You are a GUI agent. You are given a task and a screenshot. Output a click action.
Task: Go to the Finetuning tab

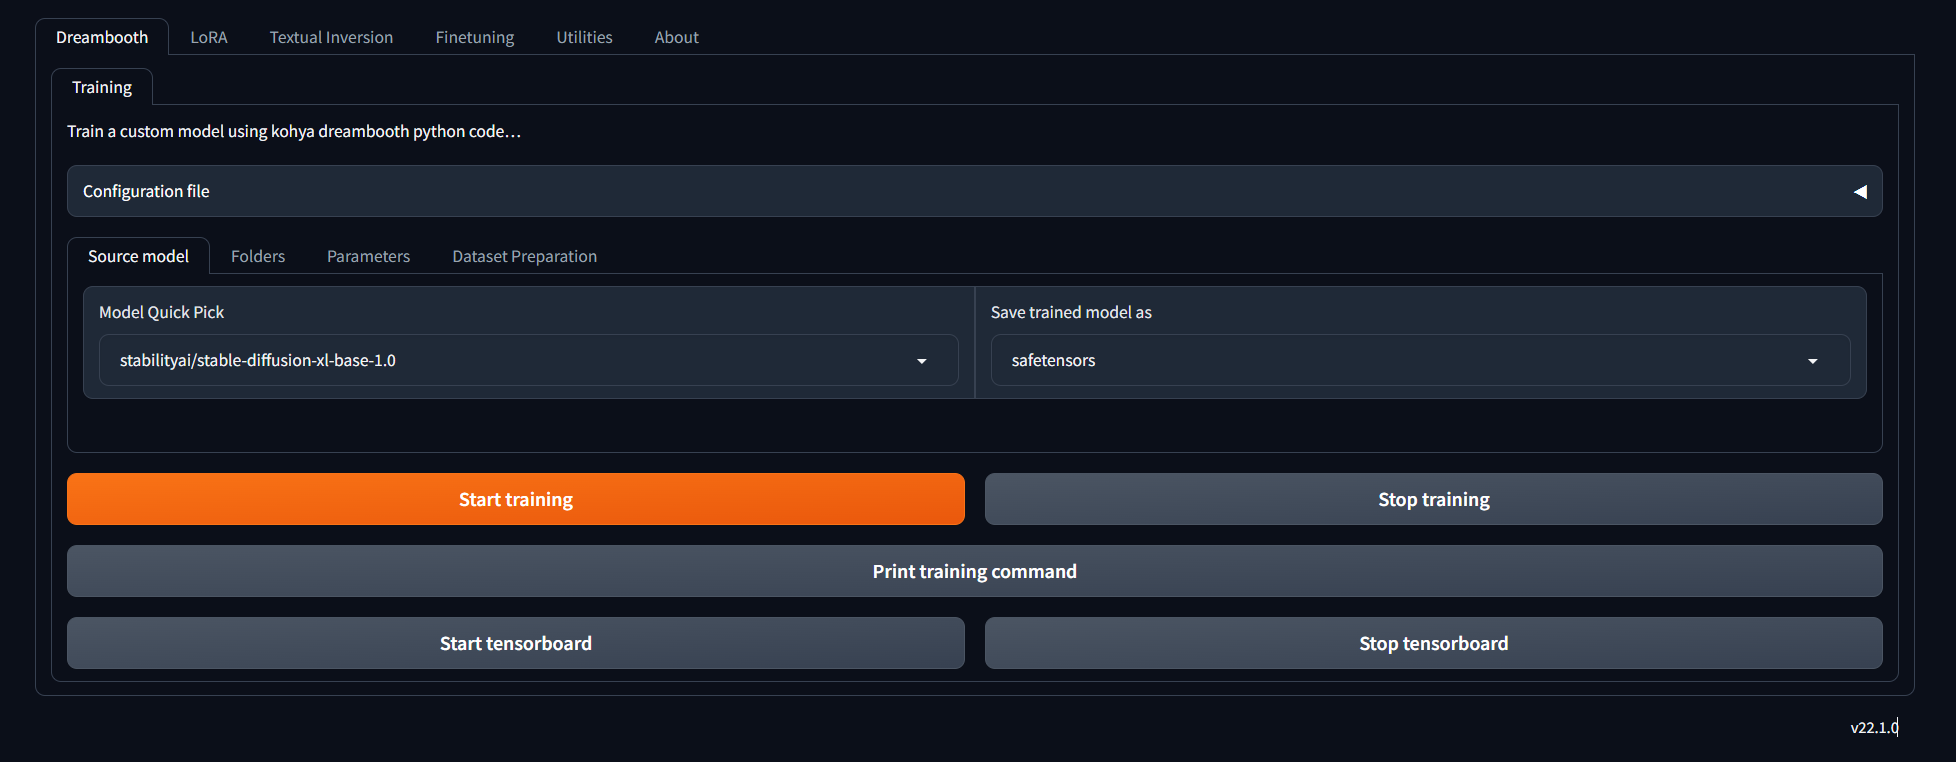pos(474,37)
